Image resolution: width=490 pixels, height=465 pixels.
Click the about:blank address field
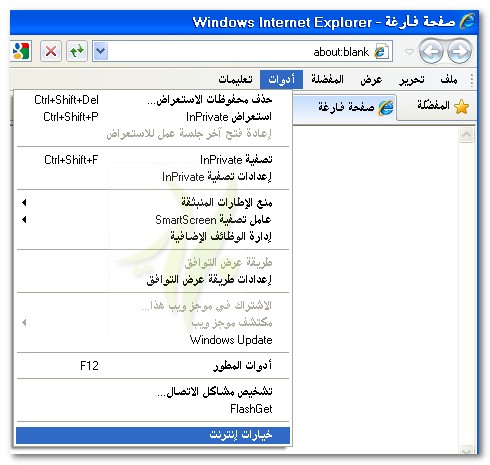(242, 51)
